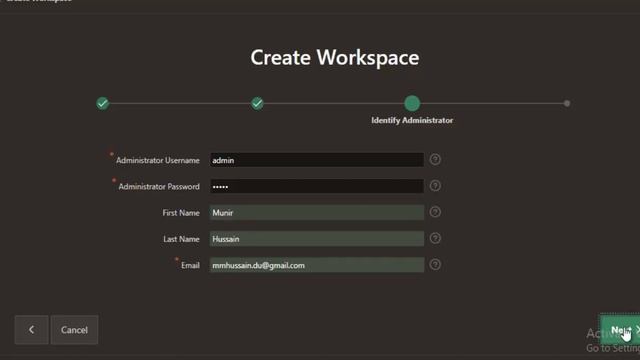Click the First Name label
The height and width of the screenshot is (360, 640).
click(181, 213)
